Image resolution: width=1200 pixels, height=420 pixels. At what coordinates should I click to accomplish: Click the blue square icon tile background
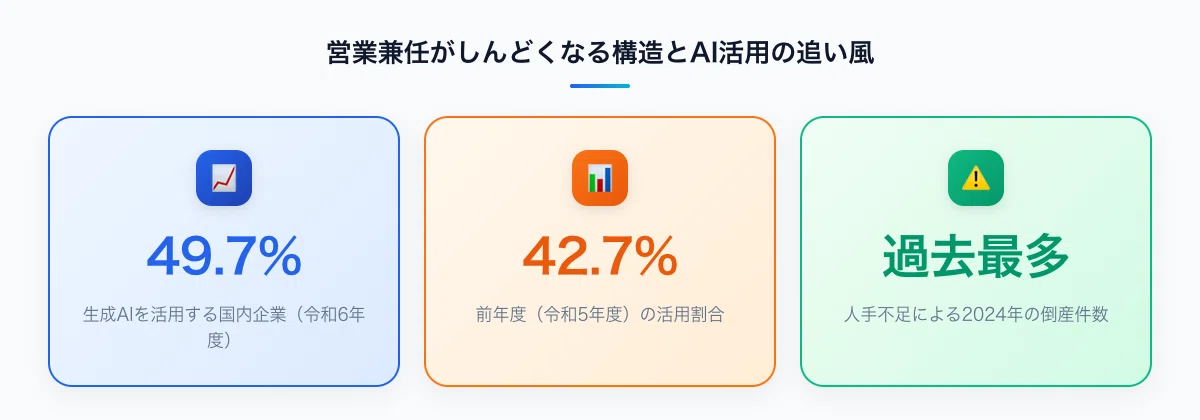click(x=224, y=178)
